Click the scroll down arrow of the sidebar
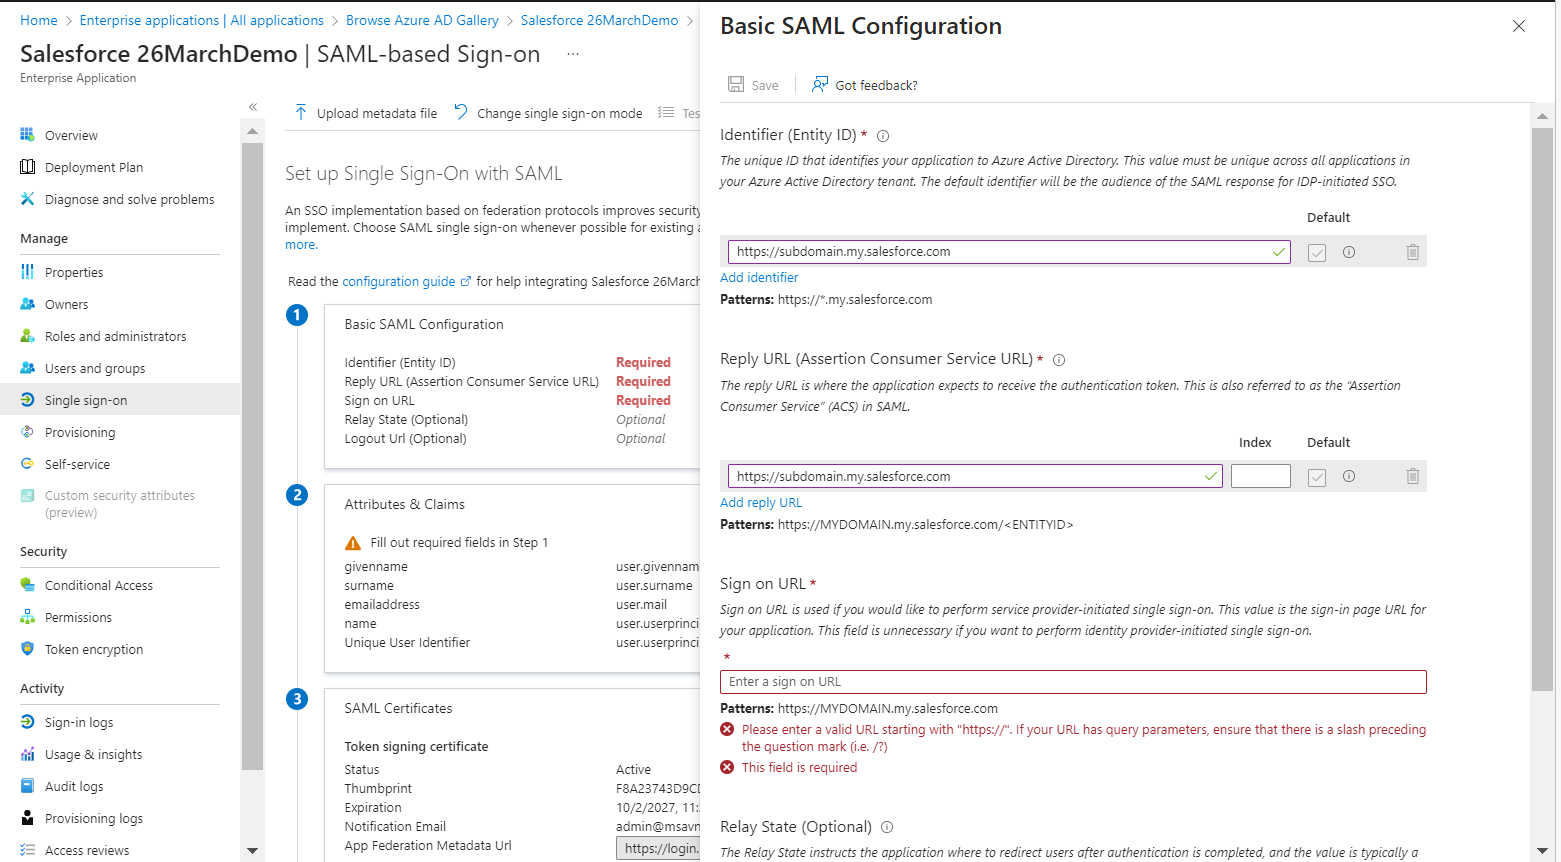The image size is (1561, 862). (252, 850)
